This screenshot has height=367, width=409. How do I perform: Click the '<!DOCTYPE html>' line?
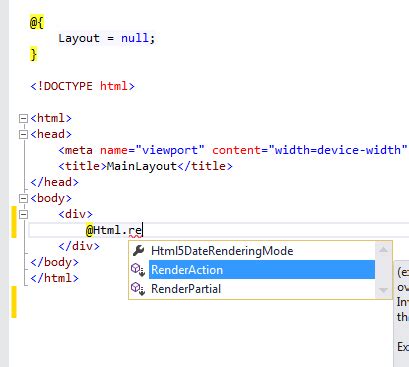click(82, 86)
